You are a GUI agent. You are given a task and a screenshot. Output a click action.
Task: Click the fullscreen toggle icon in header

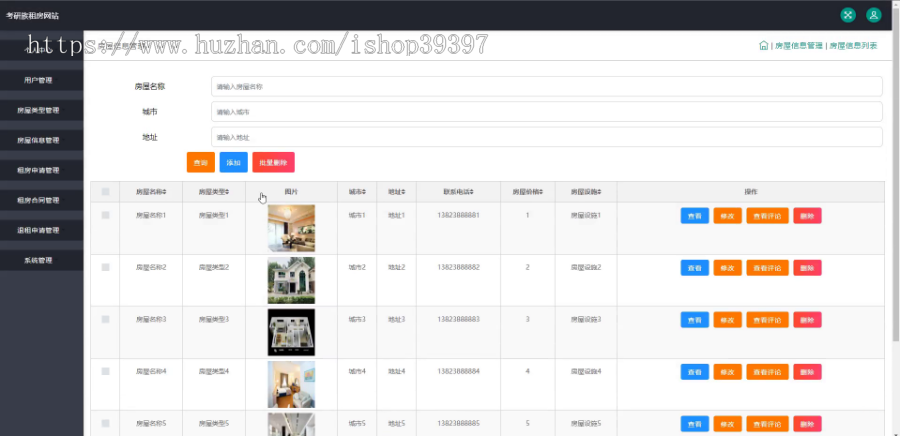click(x=848, y=15)
